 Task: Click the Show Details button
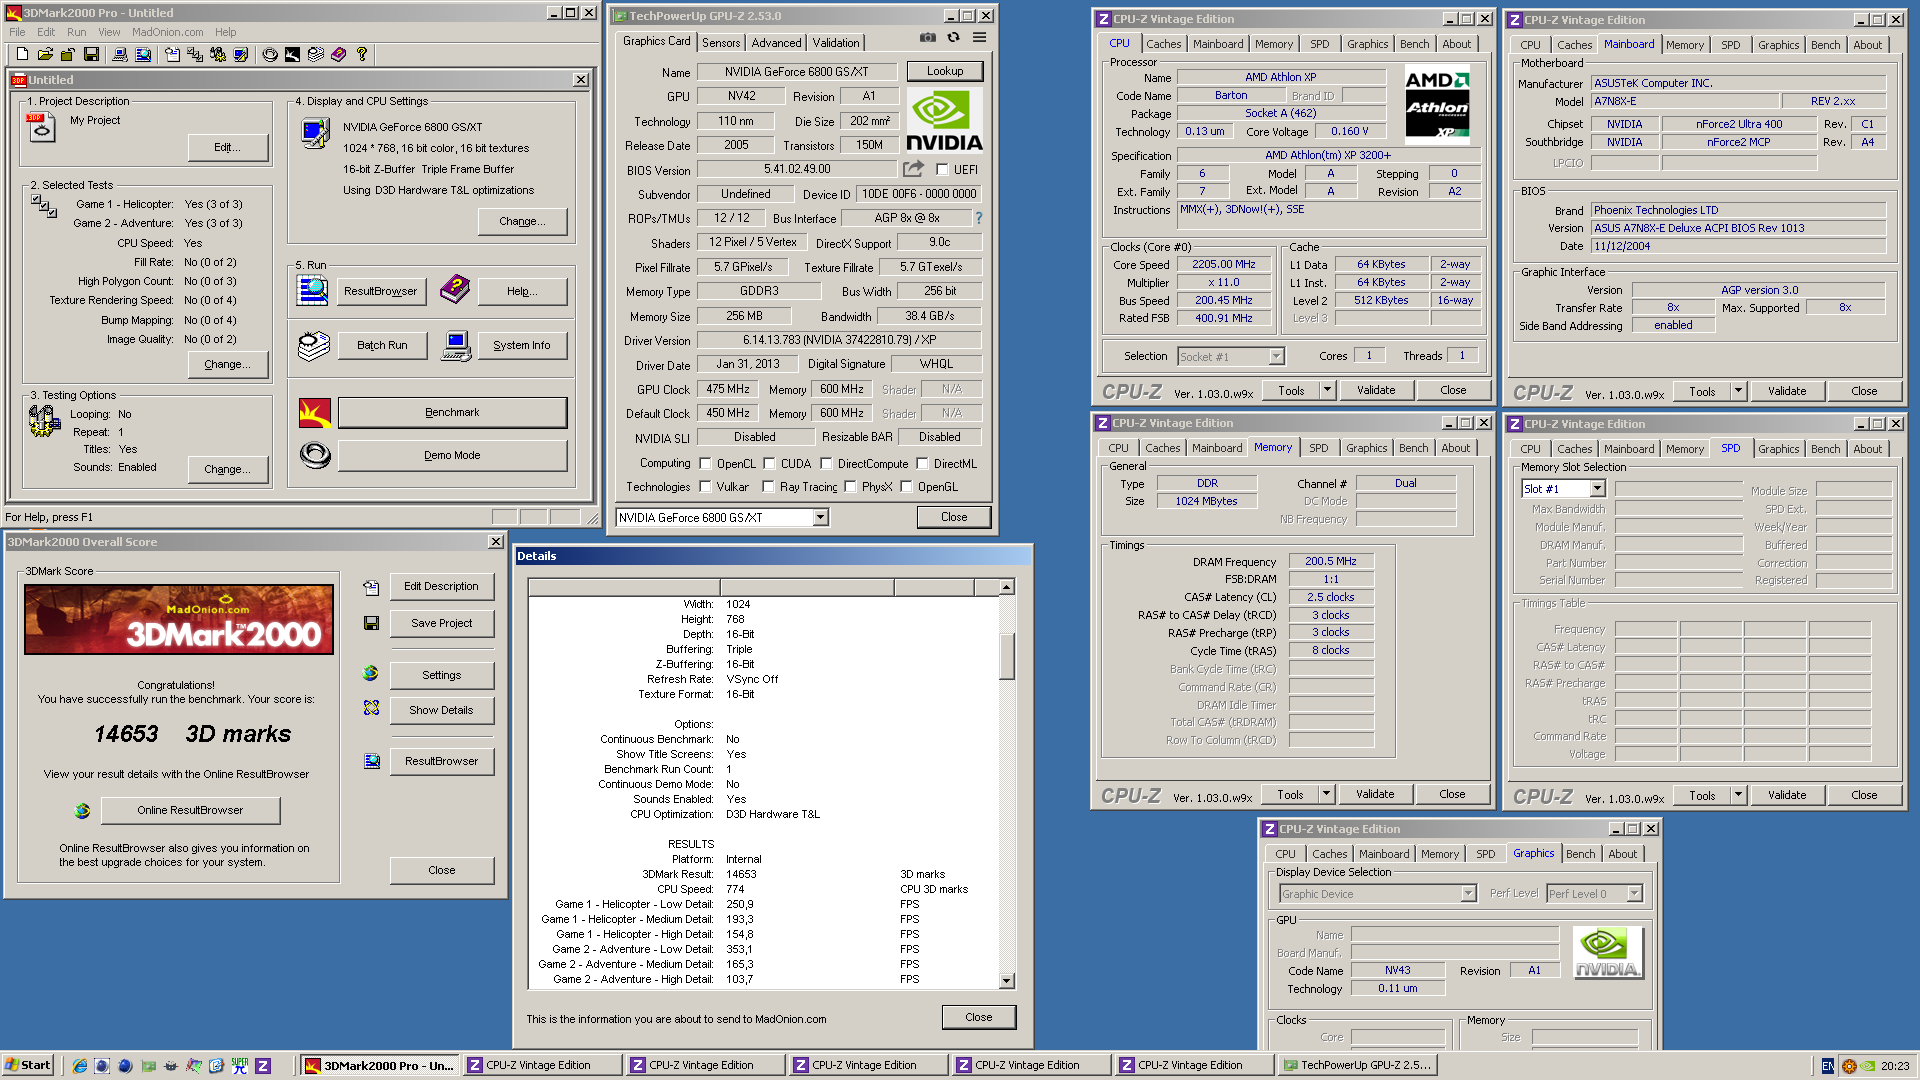click(x=441, y=710)
